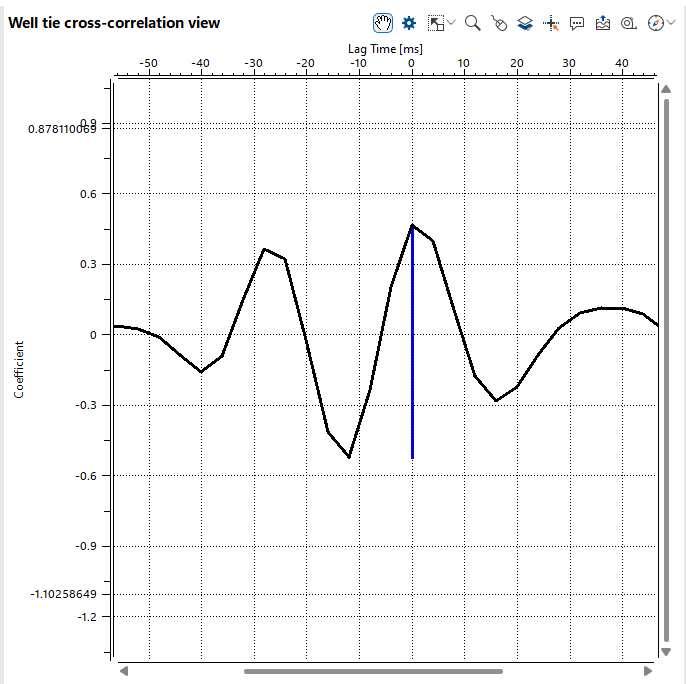Click the horizontal scrollbar left arrow
This screenshot has width=686, height=684.
point(124,671)
